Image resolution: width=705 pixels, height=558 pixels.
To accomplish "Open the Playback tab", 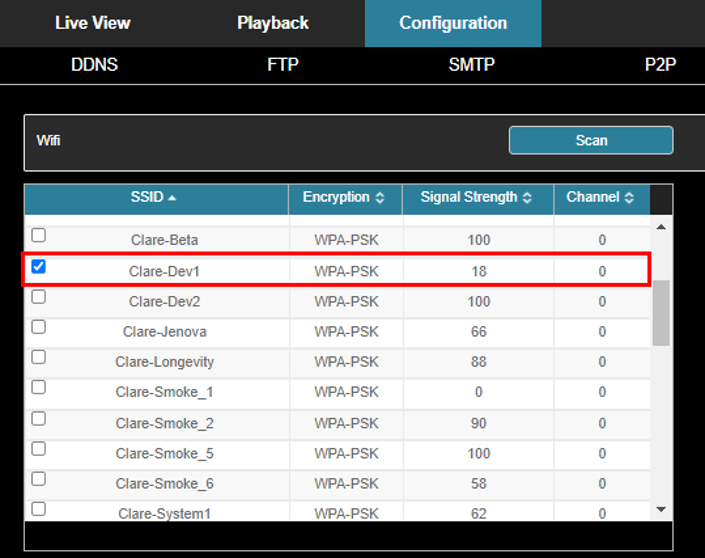I will click(x=273, y=23).
